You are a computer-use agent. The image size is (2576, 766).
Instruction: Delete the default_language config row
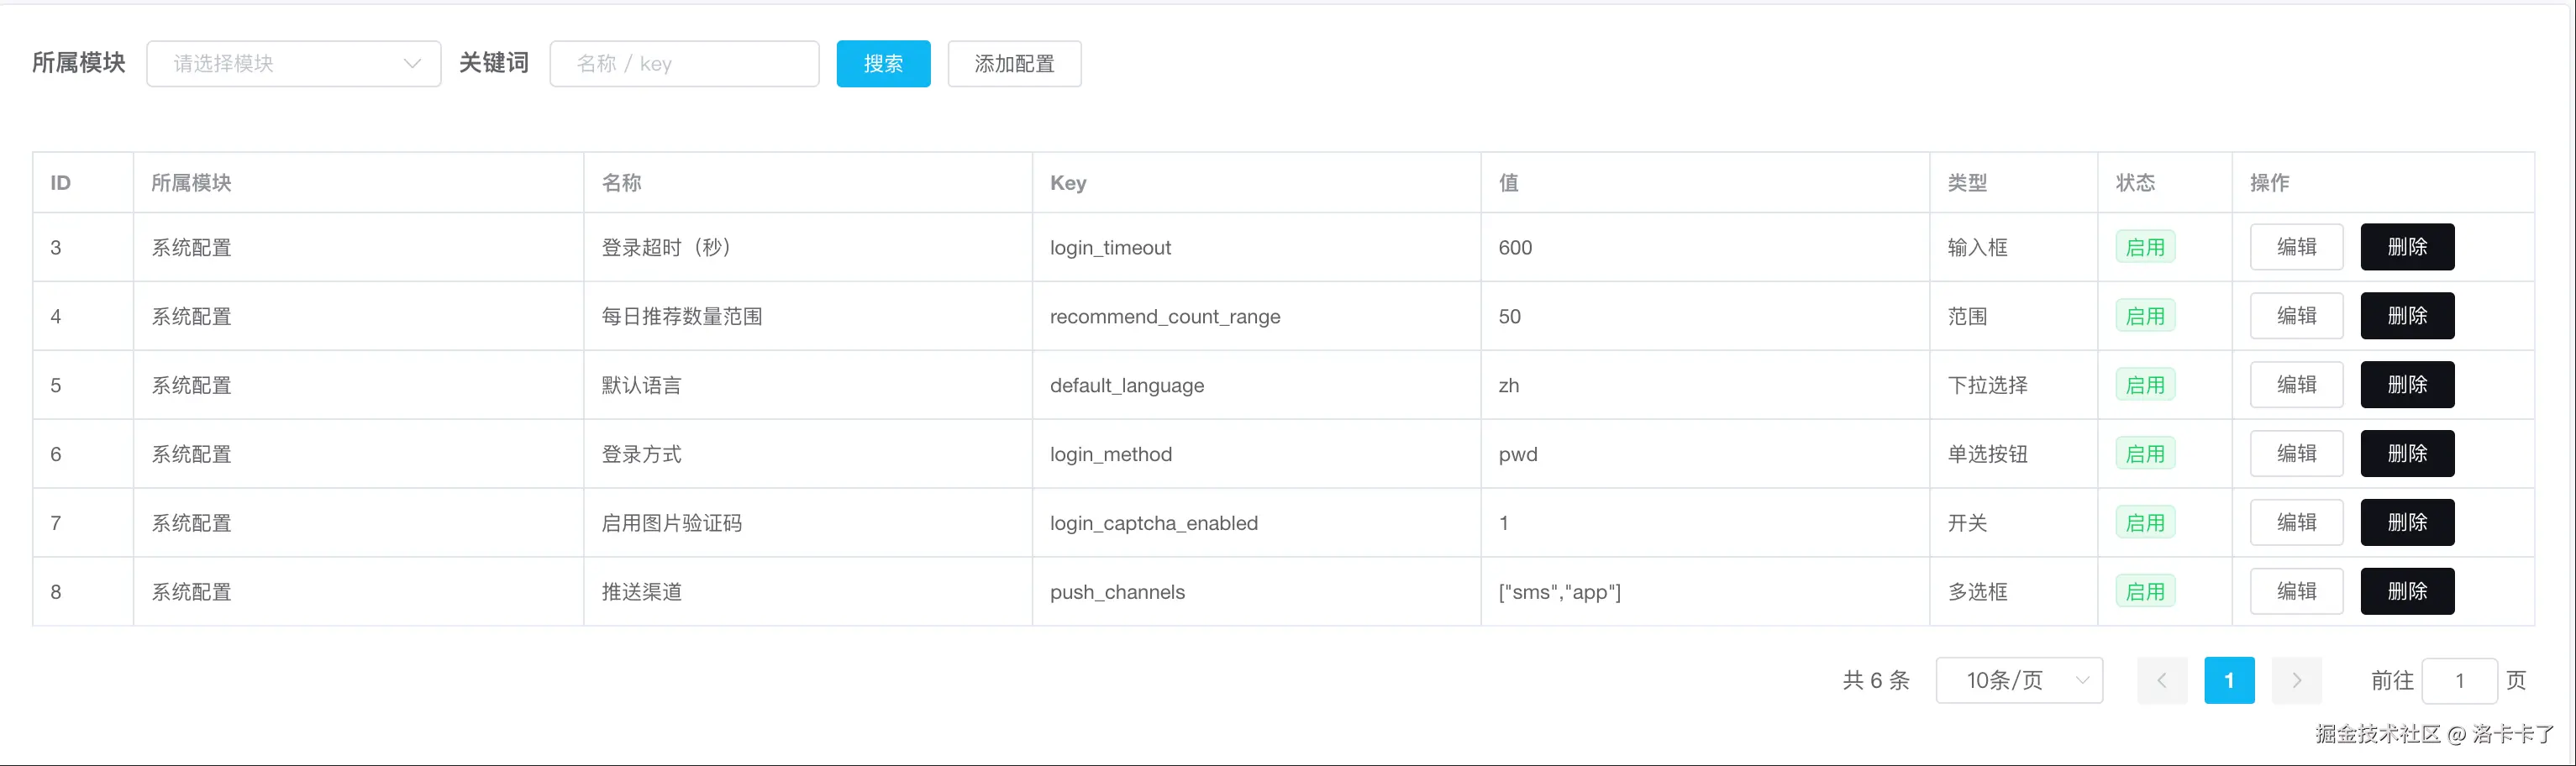coord(2407,385)
